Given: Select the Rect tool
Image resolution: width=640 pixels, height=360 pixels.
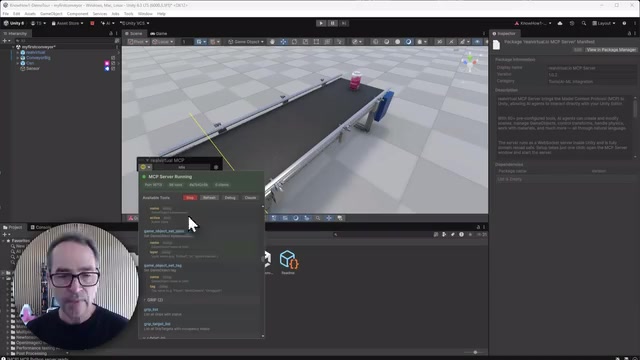Looking at the screenshot, I should [316, 42].
